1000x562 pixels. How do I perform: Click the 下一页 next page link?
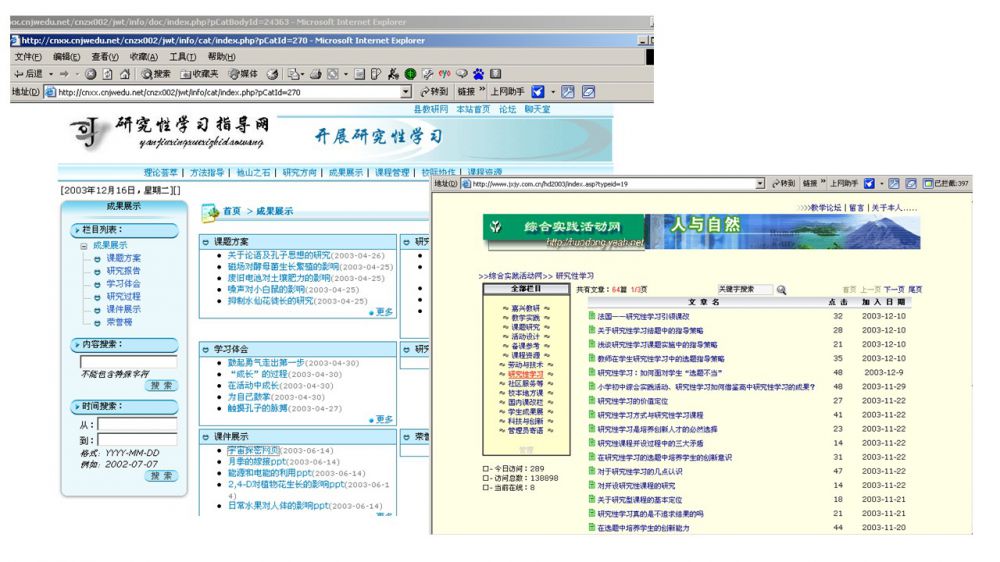pyautogui.click(x=894, y=289)
